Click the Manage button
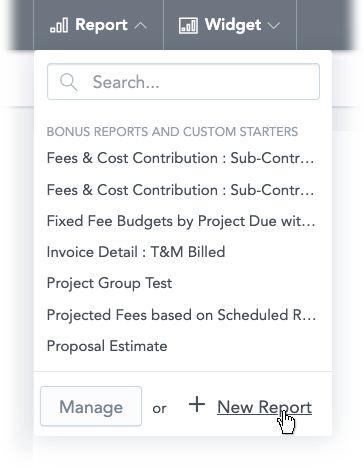This screenshot has height=468, width=364. tap(91, 406)
